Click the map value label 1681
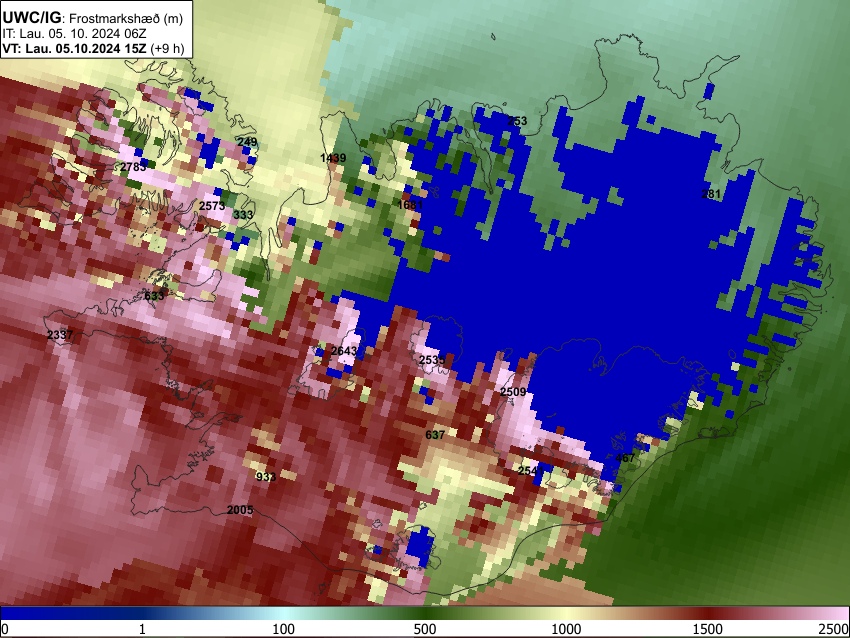 410,205
